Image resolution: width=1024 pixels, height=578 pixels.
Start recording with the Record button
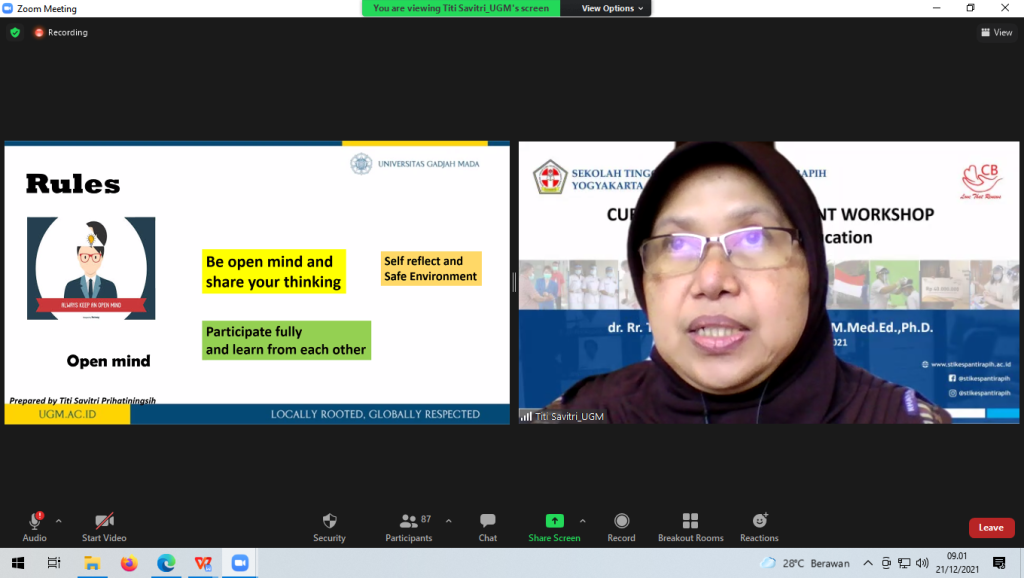tap(621, 521)
